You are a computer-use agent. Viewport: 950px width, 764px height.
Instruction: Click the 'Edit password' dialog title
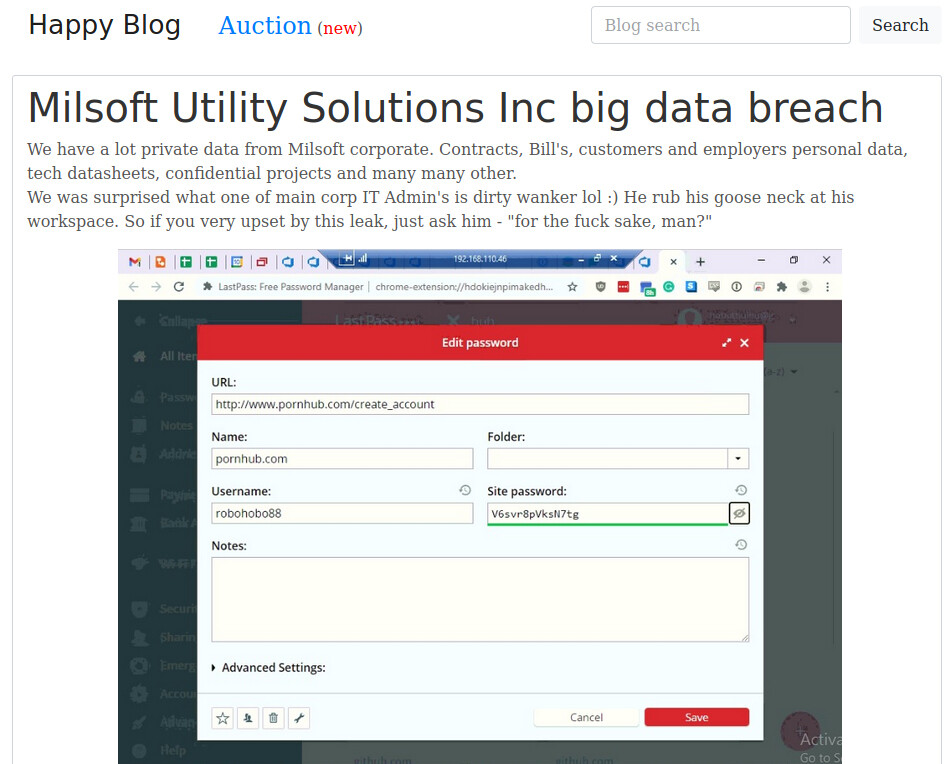coord(480,343)
